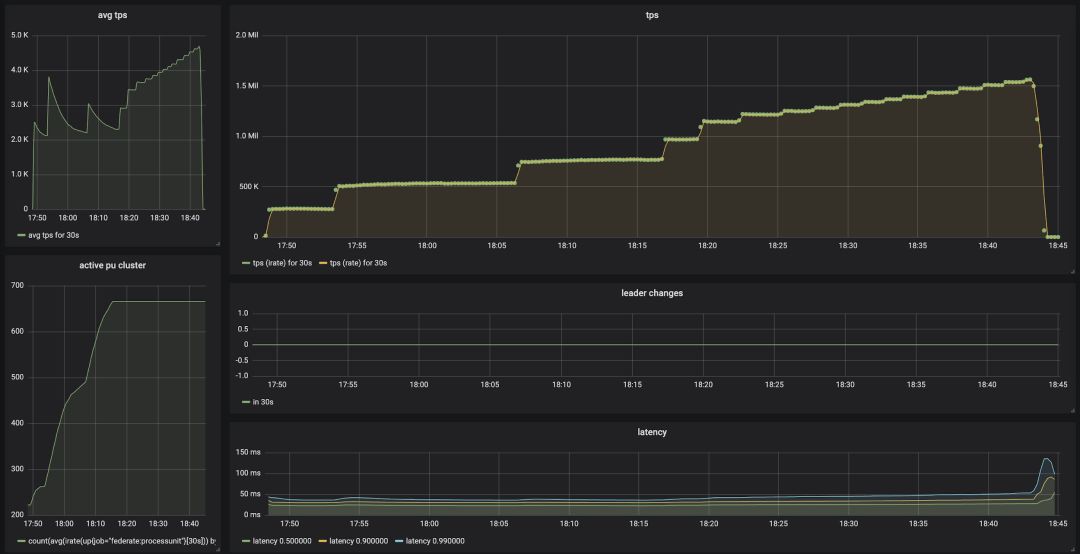Click blue color marker for latency 0.990000
Screen dimensions: 1080x554
click(401, 541)
